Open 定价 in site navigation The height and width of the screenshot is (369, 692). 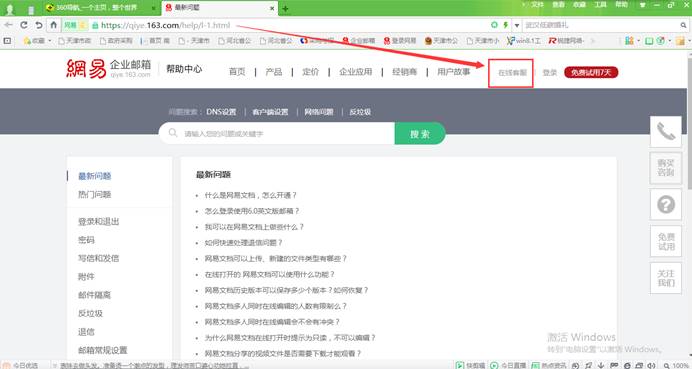point(310,72)
